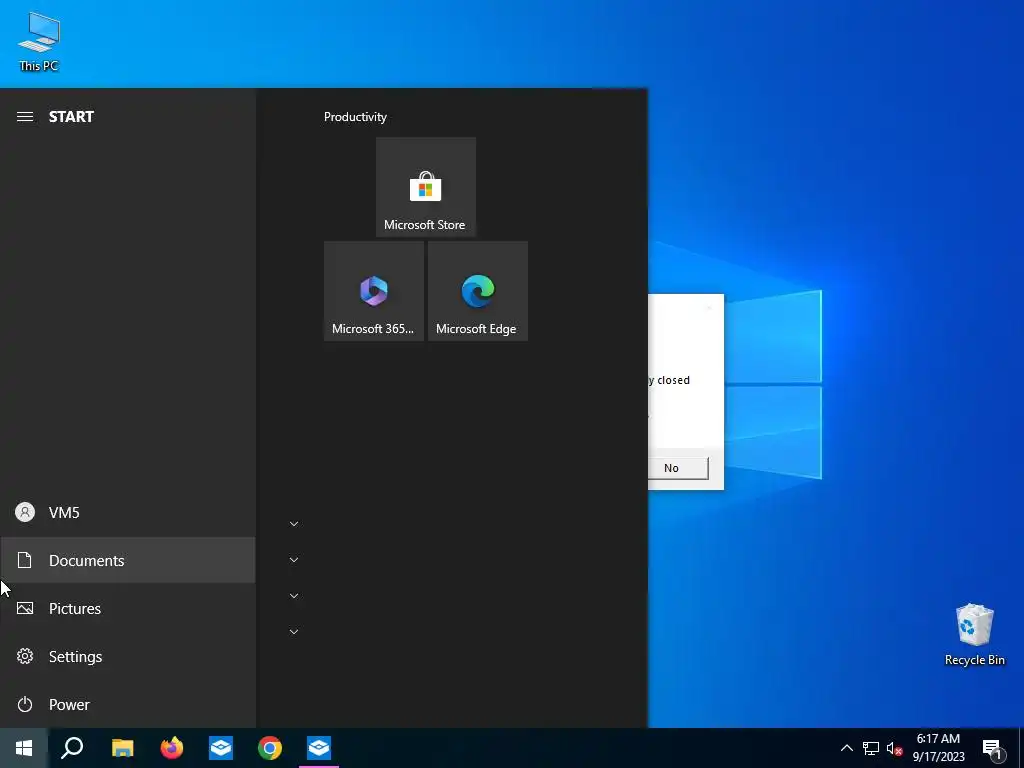Click the Windows Start button
Screen dimensions: 1024x768
pyautogui.click(x=24, y=748)
